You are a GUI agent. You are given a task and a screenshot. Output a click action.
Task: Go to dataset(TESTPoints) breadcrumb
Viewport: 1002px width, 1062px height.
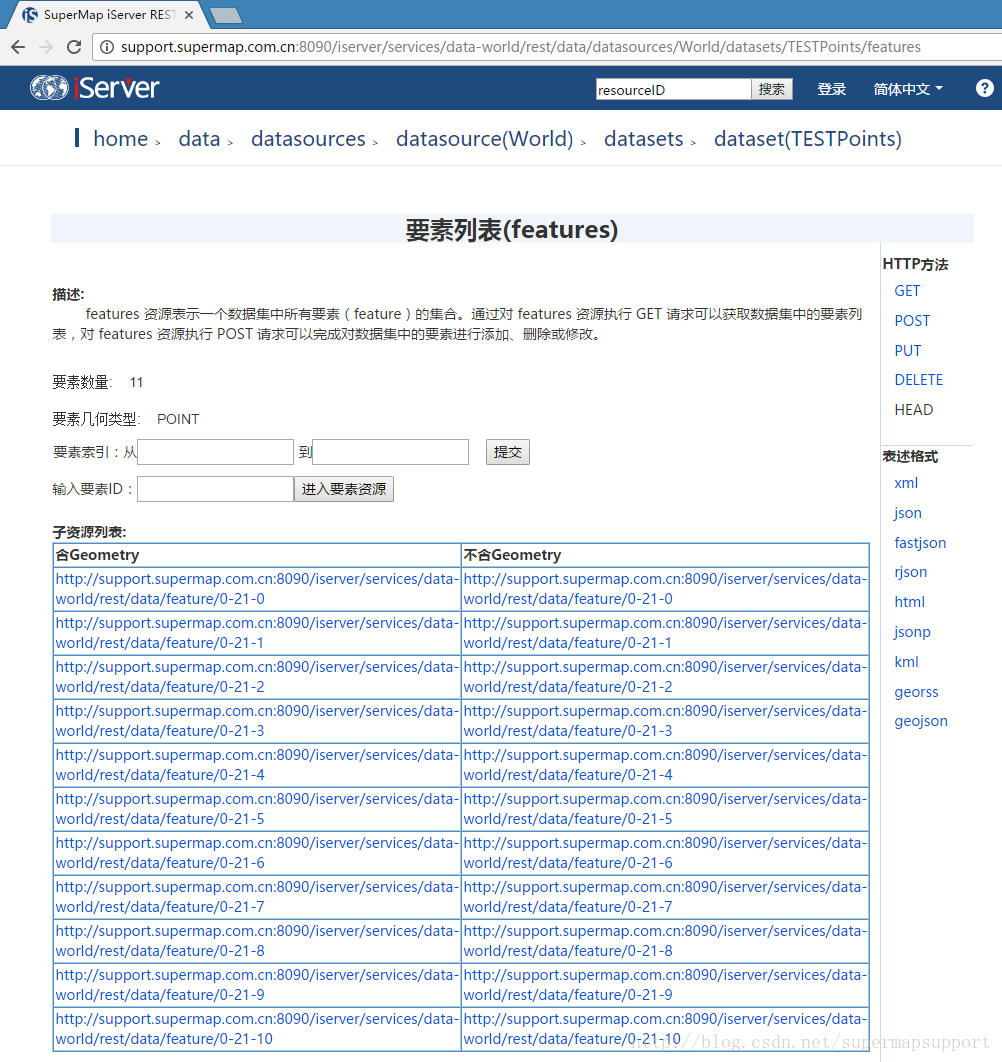(808, 139)
